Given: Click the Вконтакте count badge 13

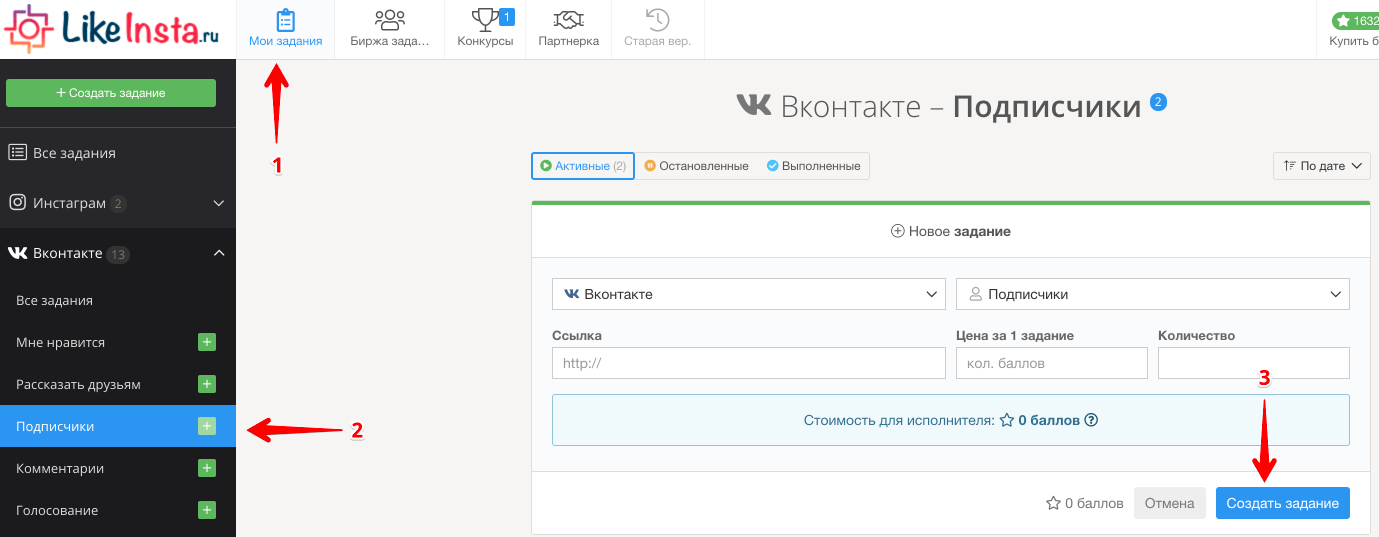Looking at the screenshot, I should (x=118, y=254).
